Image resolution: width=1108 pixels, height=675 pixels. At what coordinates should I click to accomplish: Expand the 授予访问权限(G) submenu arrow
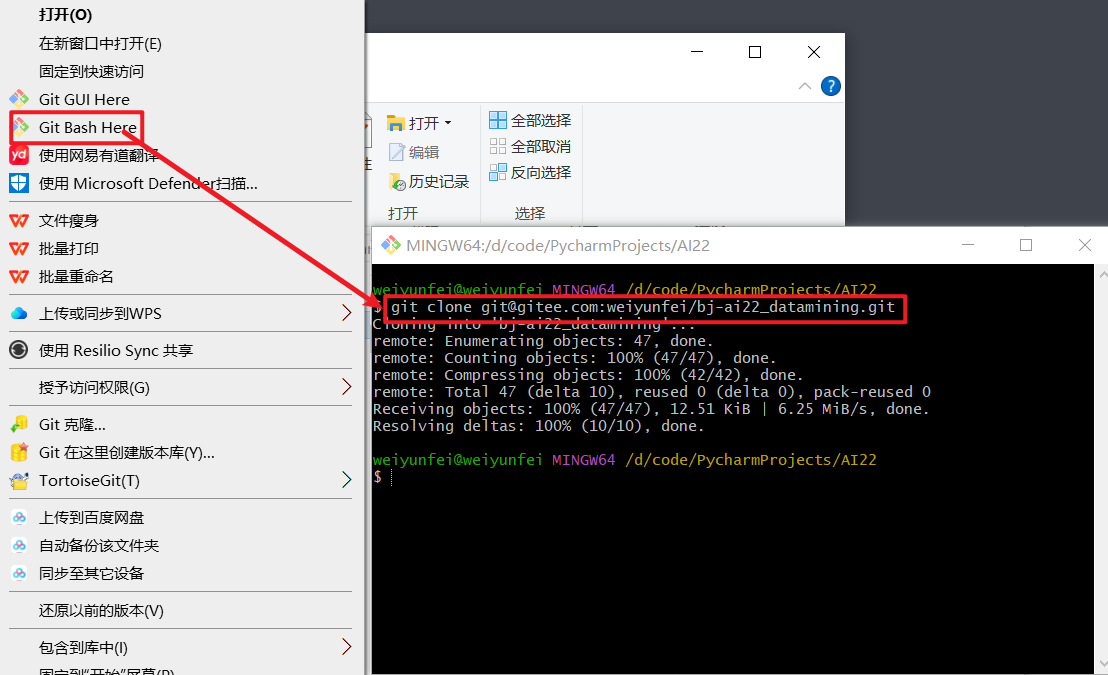(346, 387)
